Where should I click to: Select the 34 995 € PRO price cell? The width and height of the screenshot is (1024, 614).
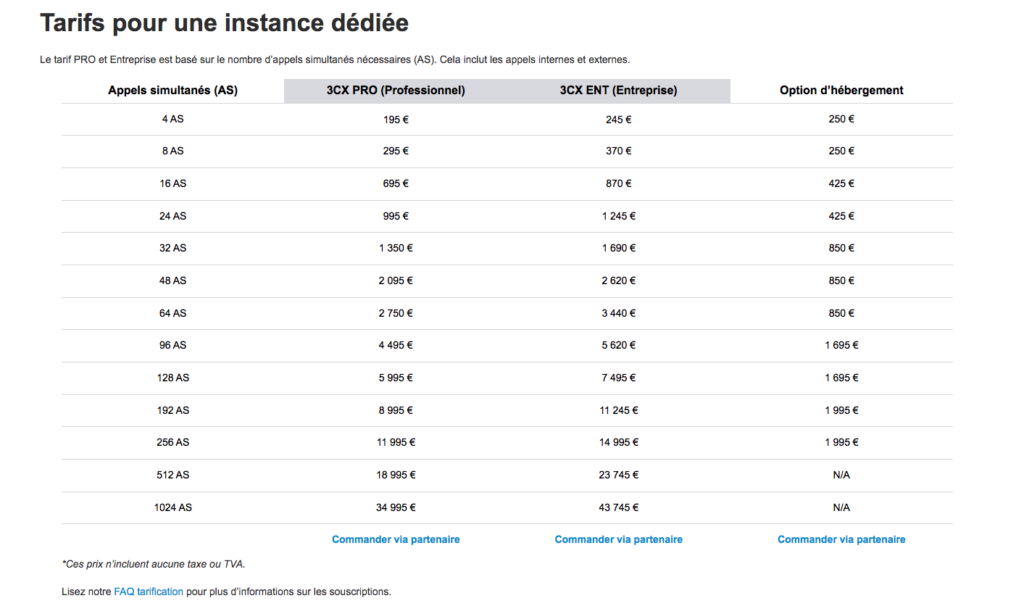[395, 508]
